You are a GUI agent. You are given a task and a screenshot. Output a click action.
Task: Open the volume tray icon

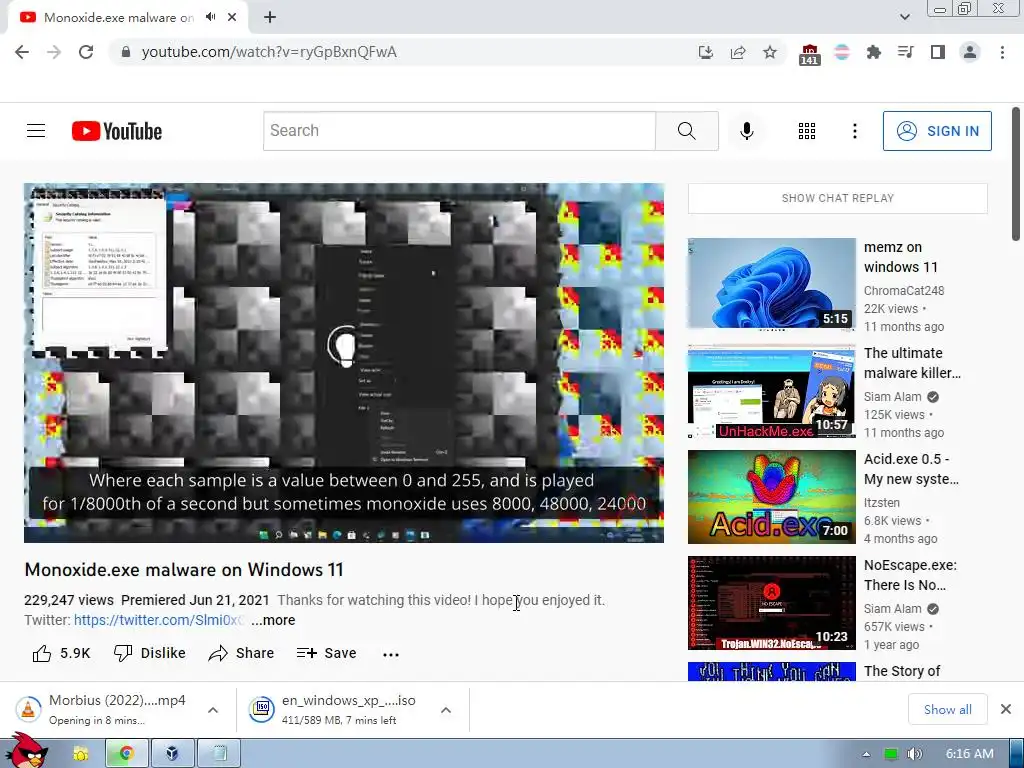click(914, 754)
